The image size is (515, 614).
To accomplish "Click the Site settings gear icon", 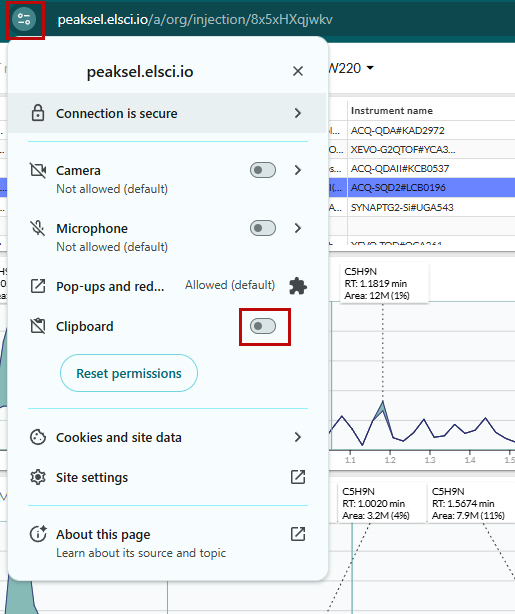I will click(x=38, y=477).
